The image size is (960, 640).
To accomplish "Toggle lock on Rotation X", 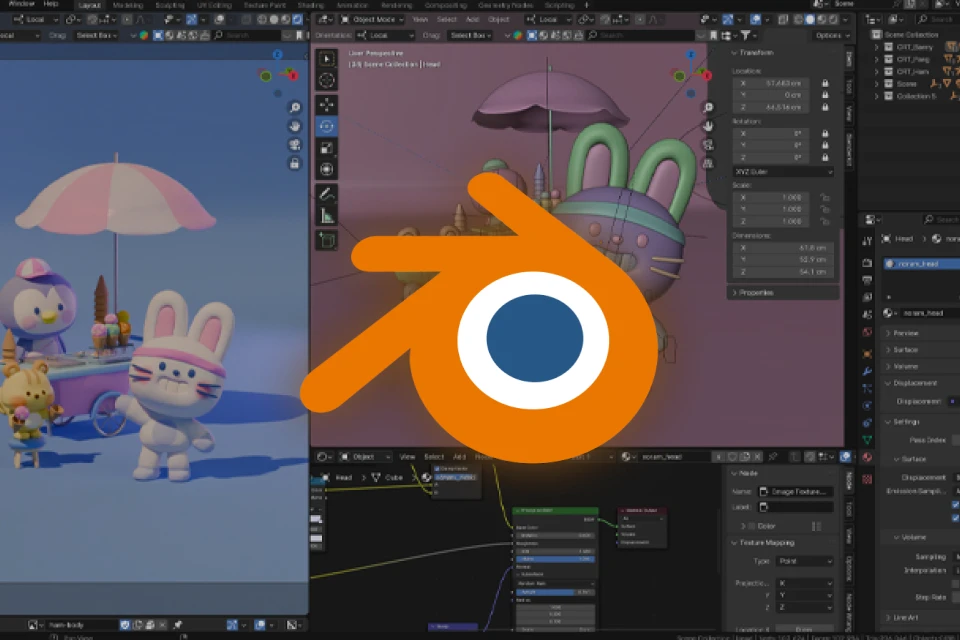I will (x=825, y=133).
